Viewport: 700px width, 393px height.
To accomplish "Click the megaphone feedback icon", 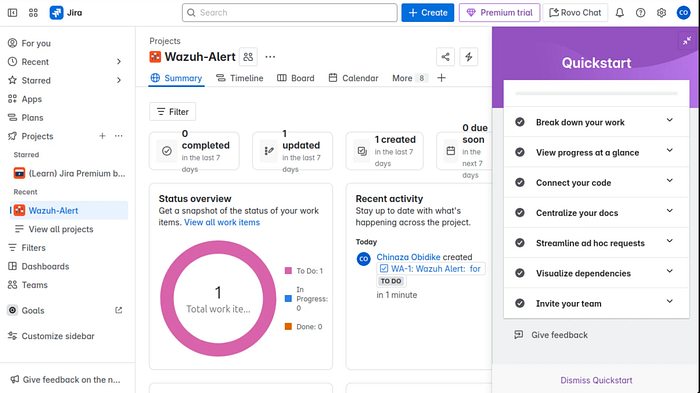I will 15,379.
